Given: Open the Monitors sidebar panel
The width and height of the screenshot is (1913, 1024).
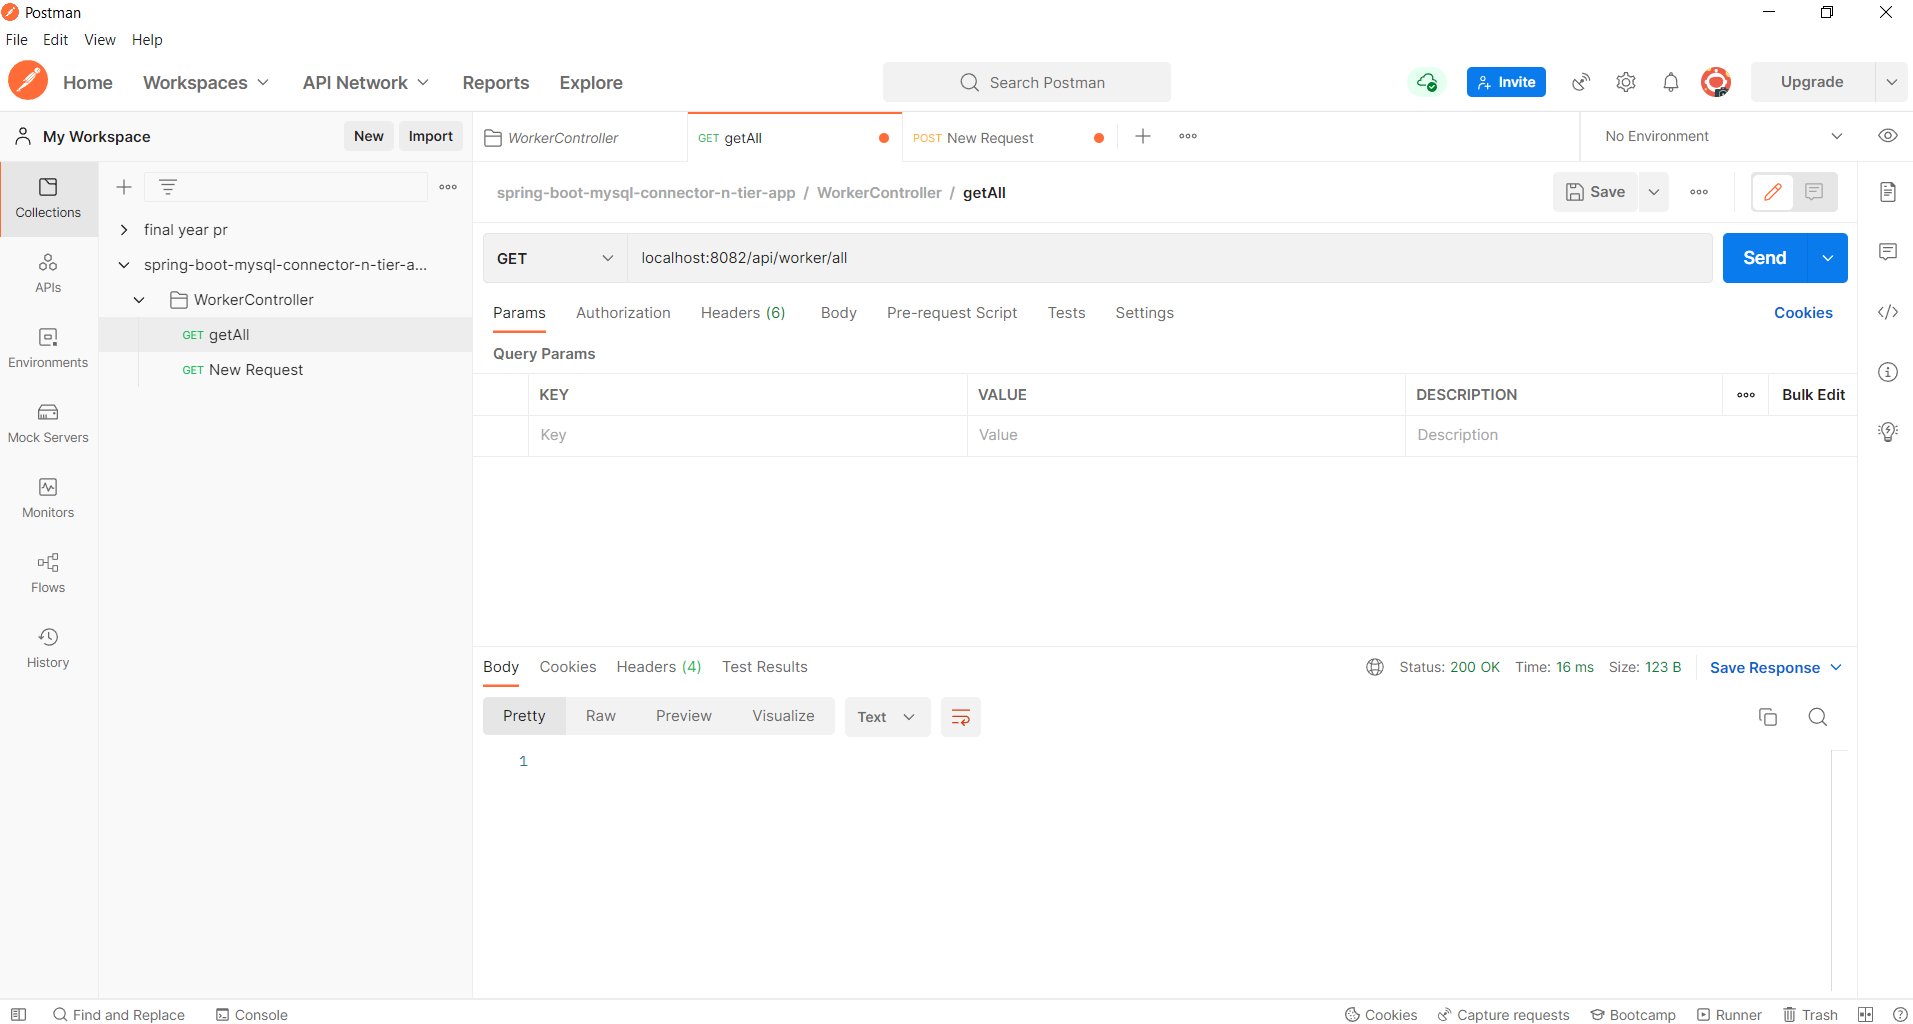Looking at the screenshot, I should click(x=48, y=498).
